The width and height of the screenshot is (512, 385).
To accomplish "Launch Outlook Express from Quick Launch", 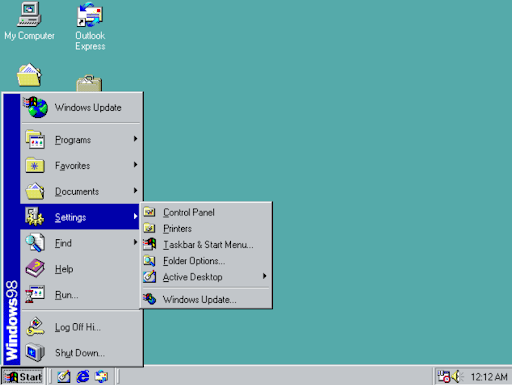I will (102, 377).
